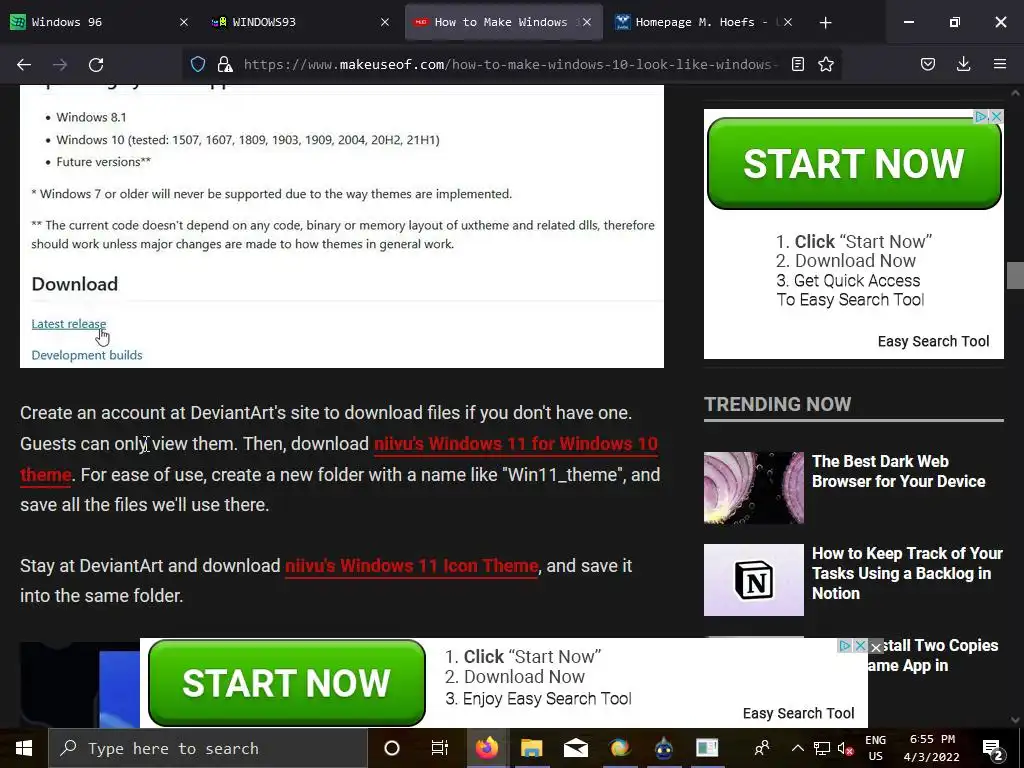Reload the current page

point(96,65)
